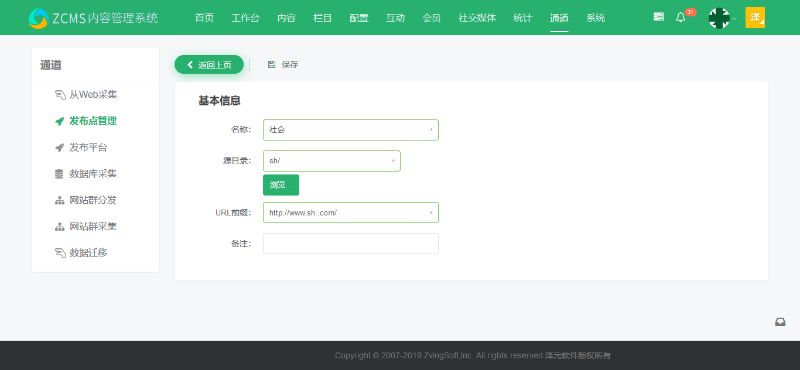The height and width of the screenshot is (370, 800).
Task: Click the inbox tray icon at bottom right
Action: point(780,322)
